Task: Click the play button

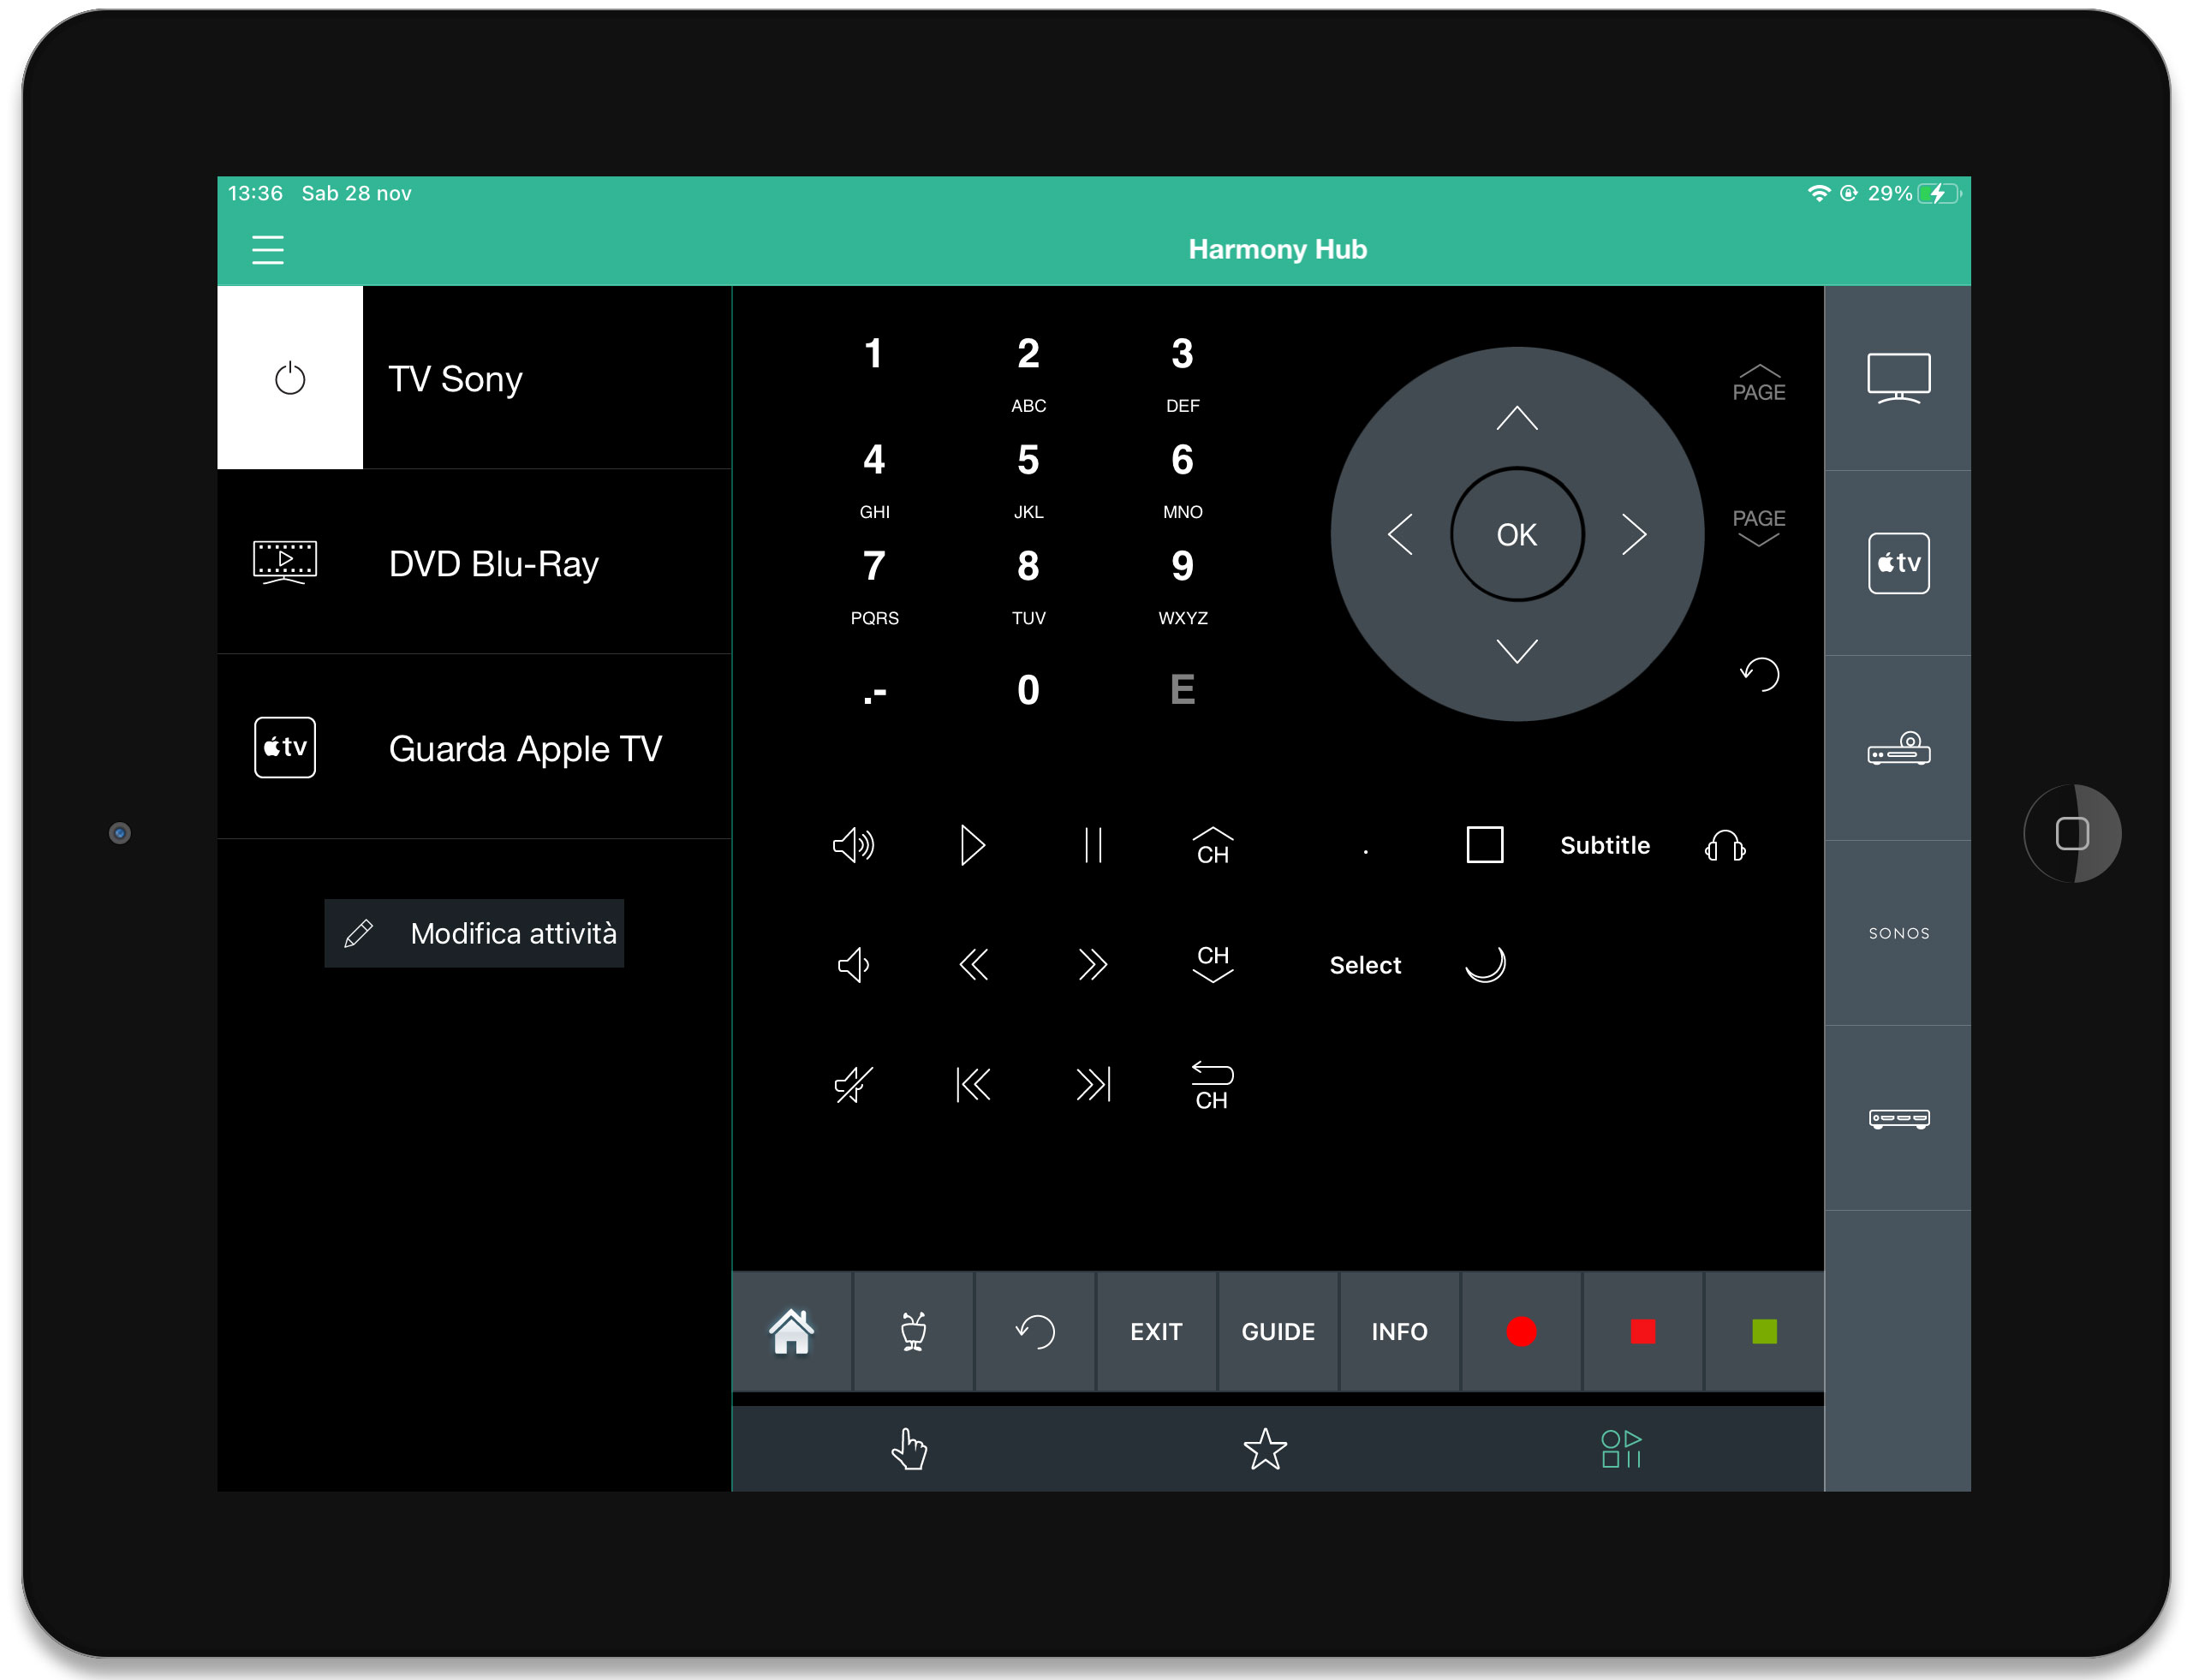Action: [x=972, y=846]
